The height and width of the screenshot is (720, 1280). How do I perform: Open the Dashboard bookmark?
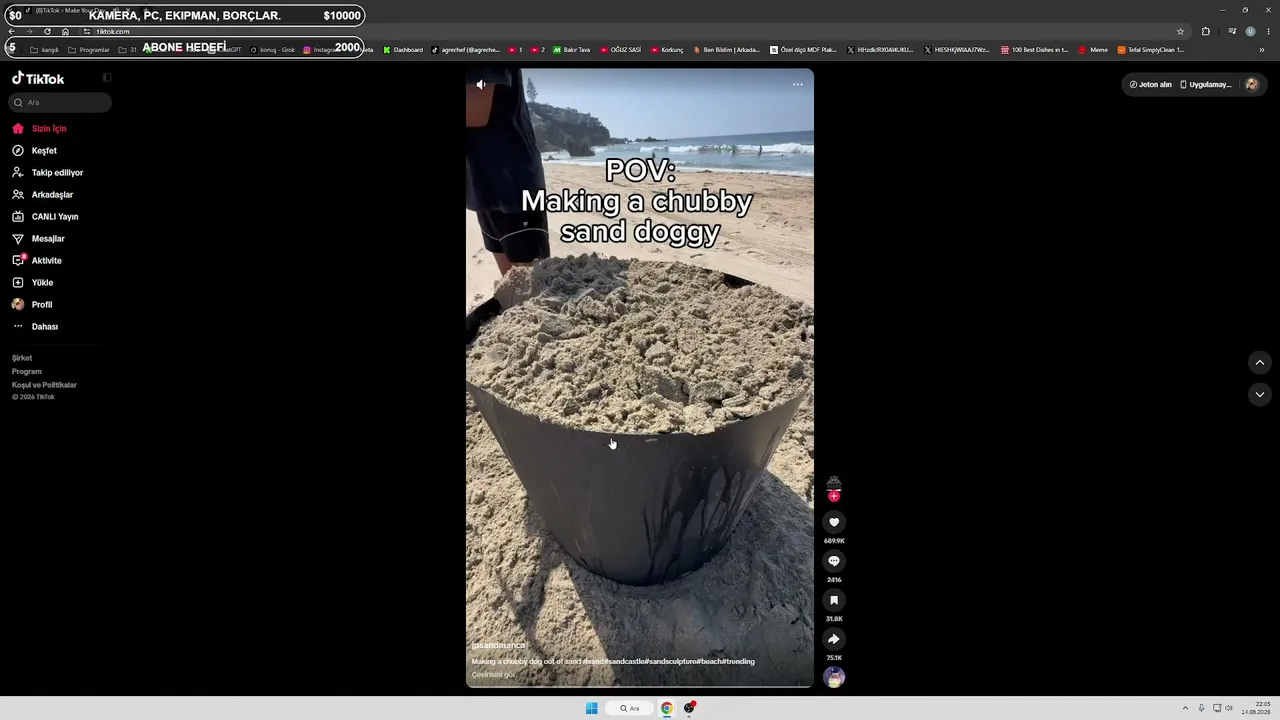tap(403, 50)
